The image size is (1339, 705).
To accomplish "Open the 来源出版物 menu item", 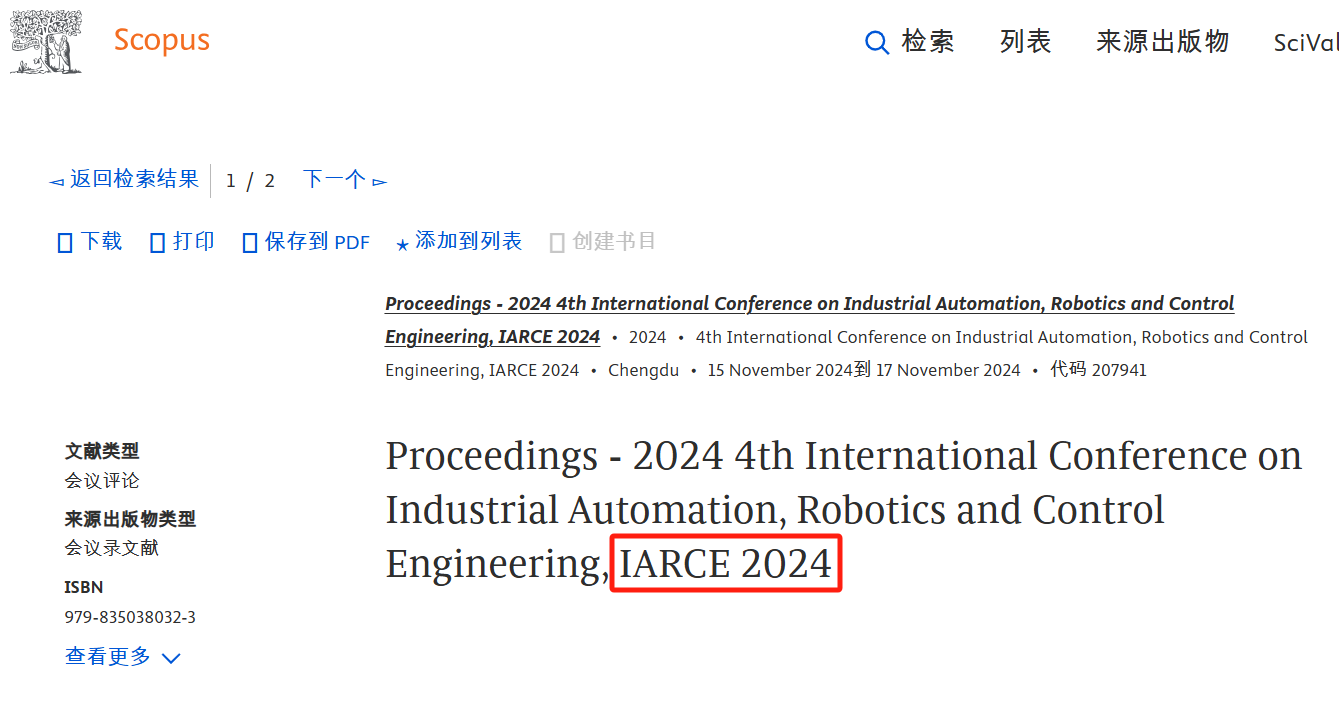I will click(1162, 42).
